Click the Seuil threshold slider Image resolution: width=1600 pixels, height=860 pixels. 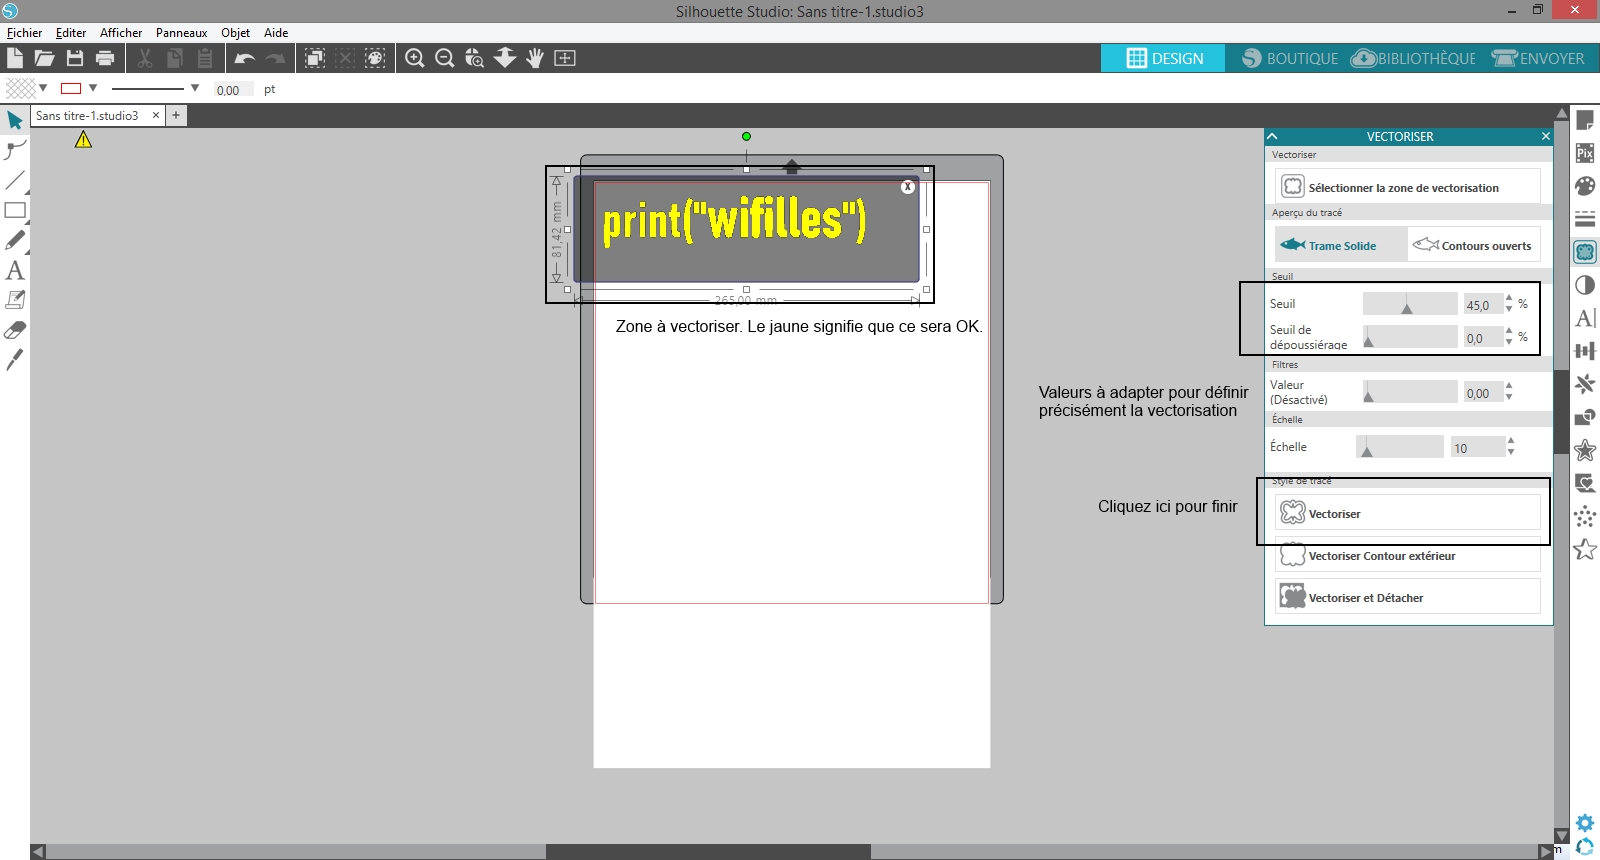click(x=1409, y=304)
